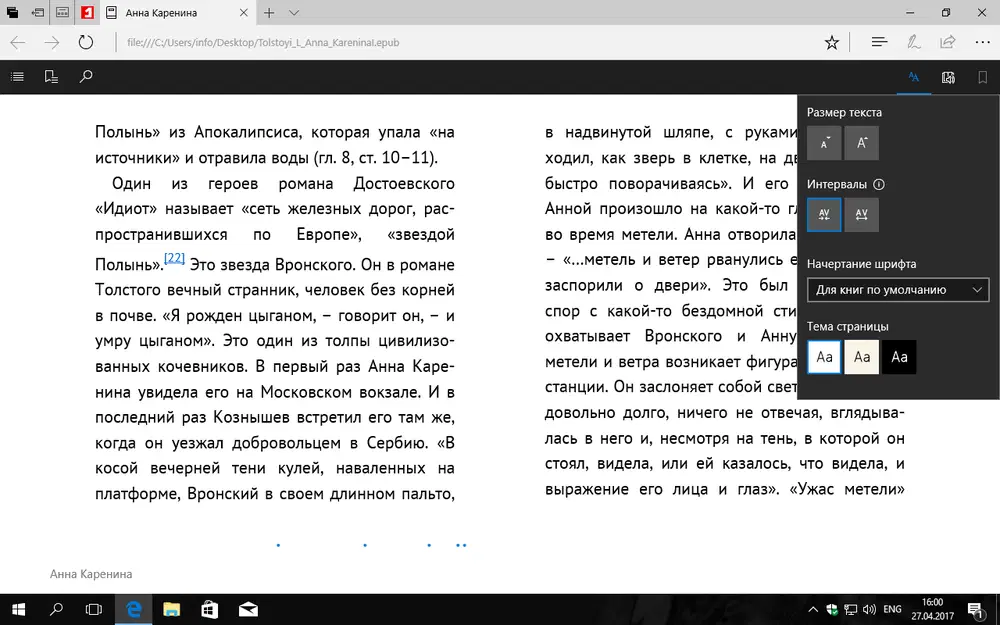Open a new browser tab

click(268, 13)
